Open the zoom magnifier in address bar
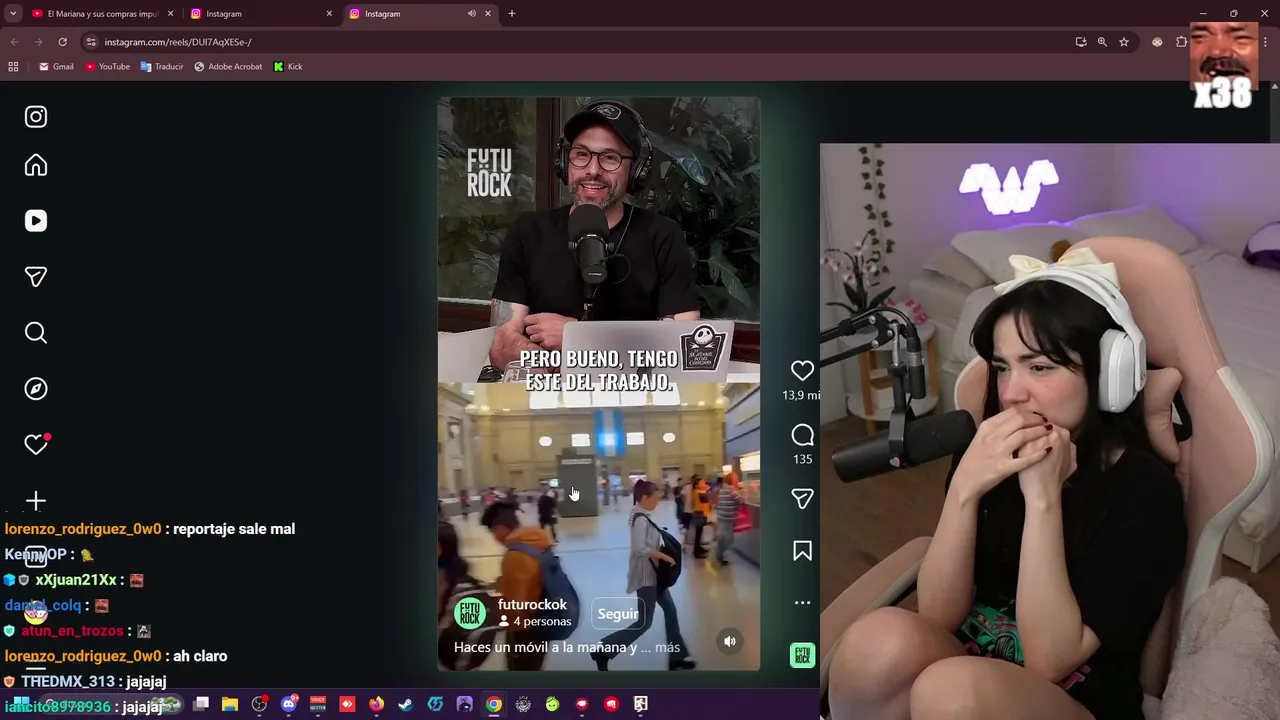The height and width of the screenshot is (720, 1280). coord(1102,42)
